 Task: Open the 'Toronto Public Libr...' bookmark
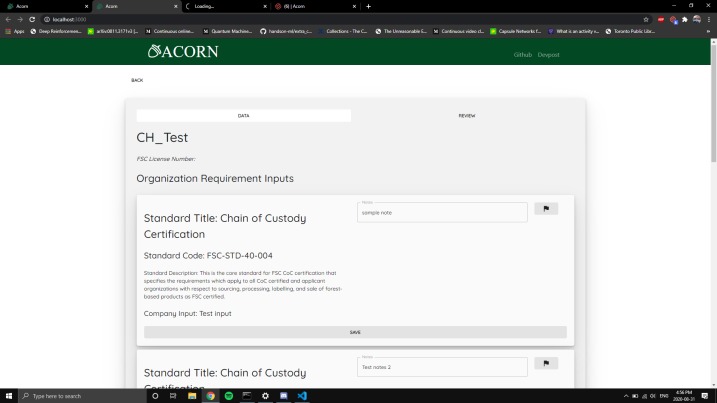tap(630, 31)
